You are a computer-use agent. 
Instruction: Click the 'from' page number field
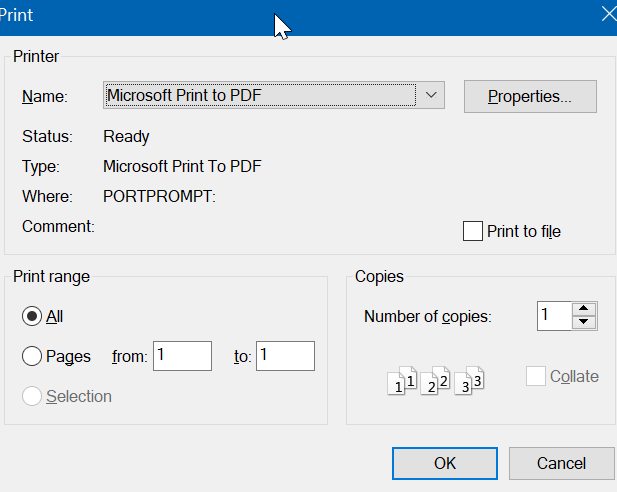click(182, 356)
